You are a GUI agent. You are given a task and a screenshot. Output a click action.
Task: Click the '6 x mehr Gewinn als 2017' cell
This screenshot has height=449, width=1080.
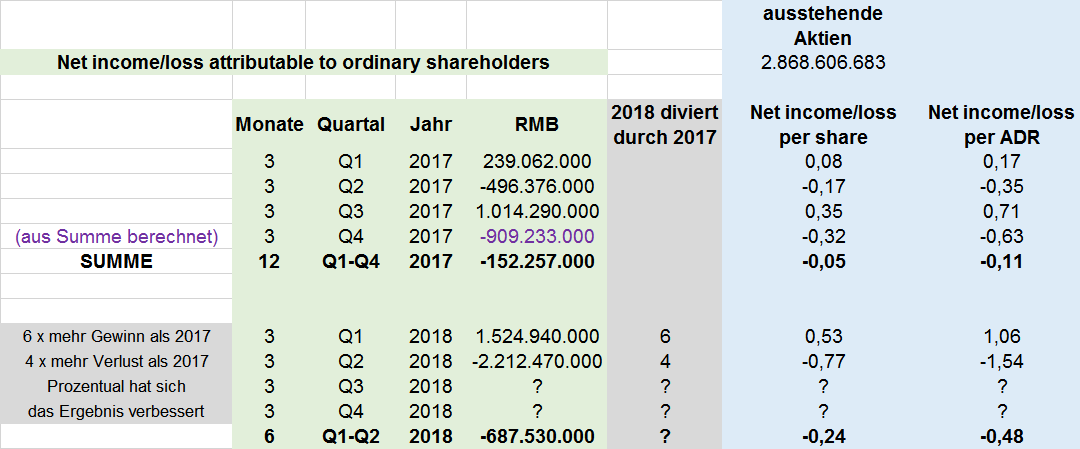(116, 336)
